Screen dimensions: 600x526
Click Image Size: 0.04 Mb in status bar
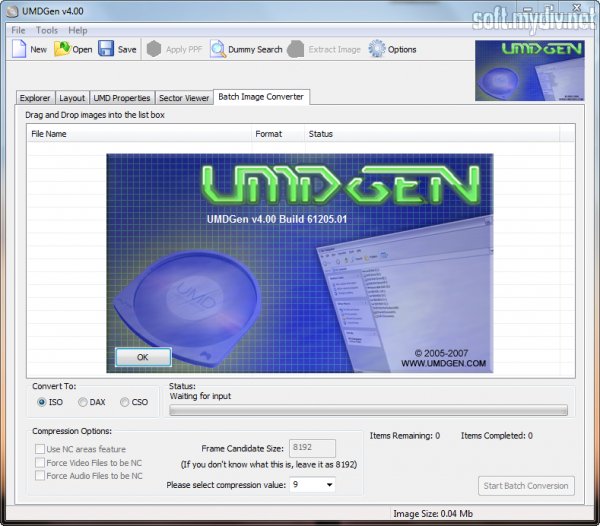pyautogui.click(x=433, y=514)
